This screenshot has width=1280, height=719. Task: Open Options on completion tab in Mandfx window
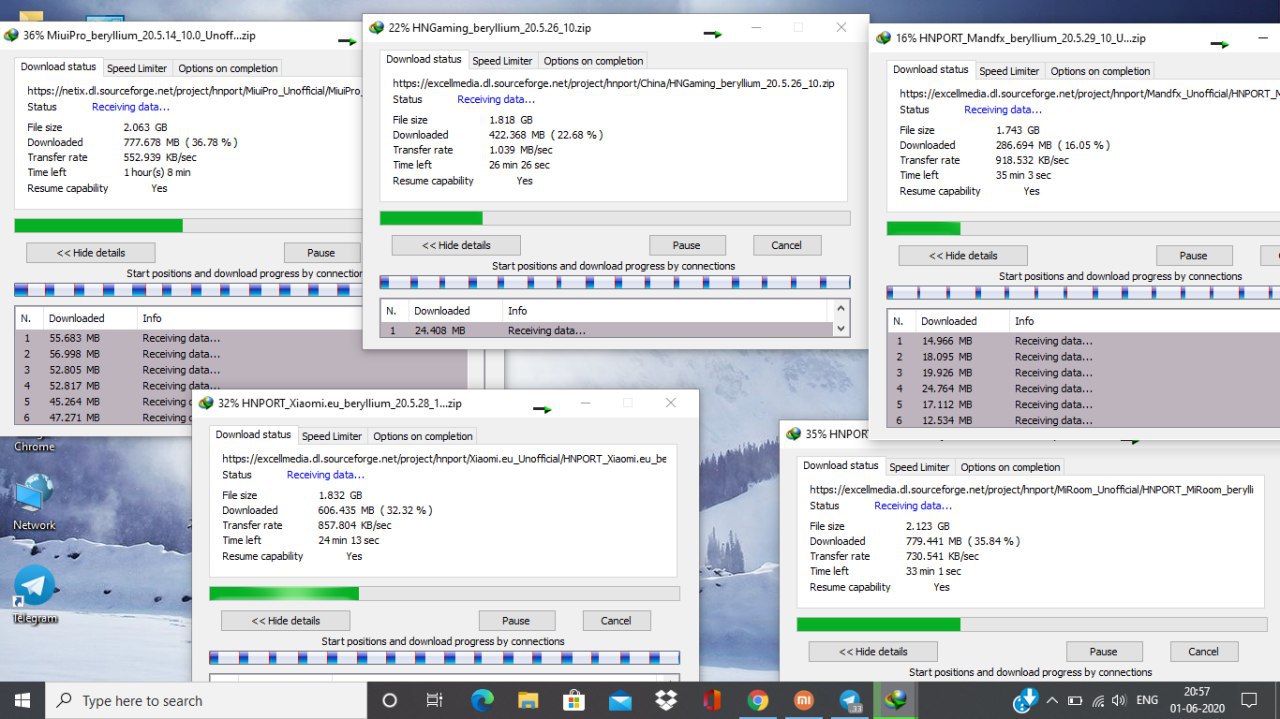[1100, 71]
